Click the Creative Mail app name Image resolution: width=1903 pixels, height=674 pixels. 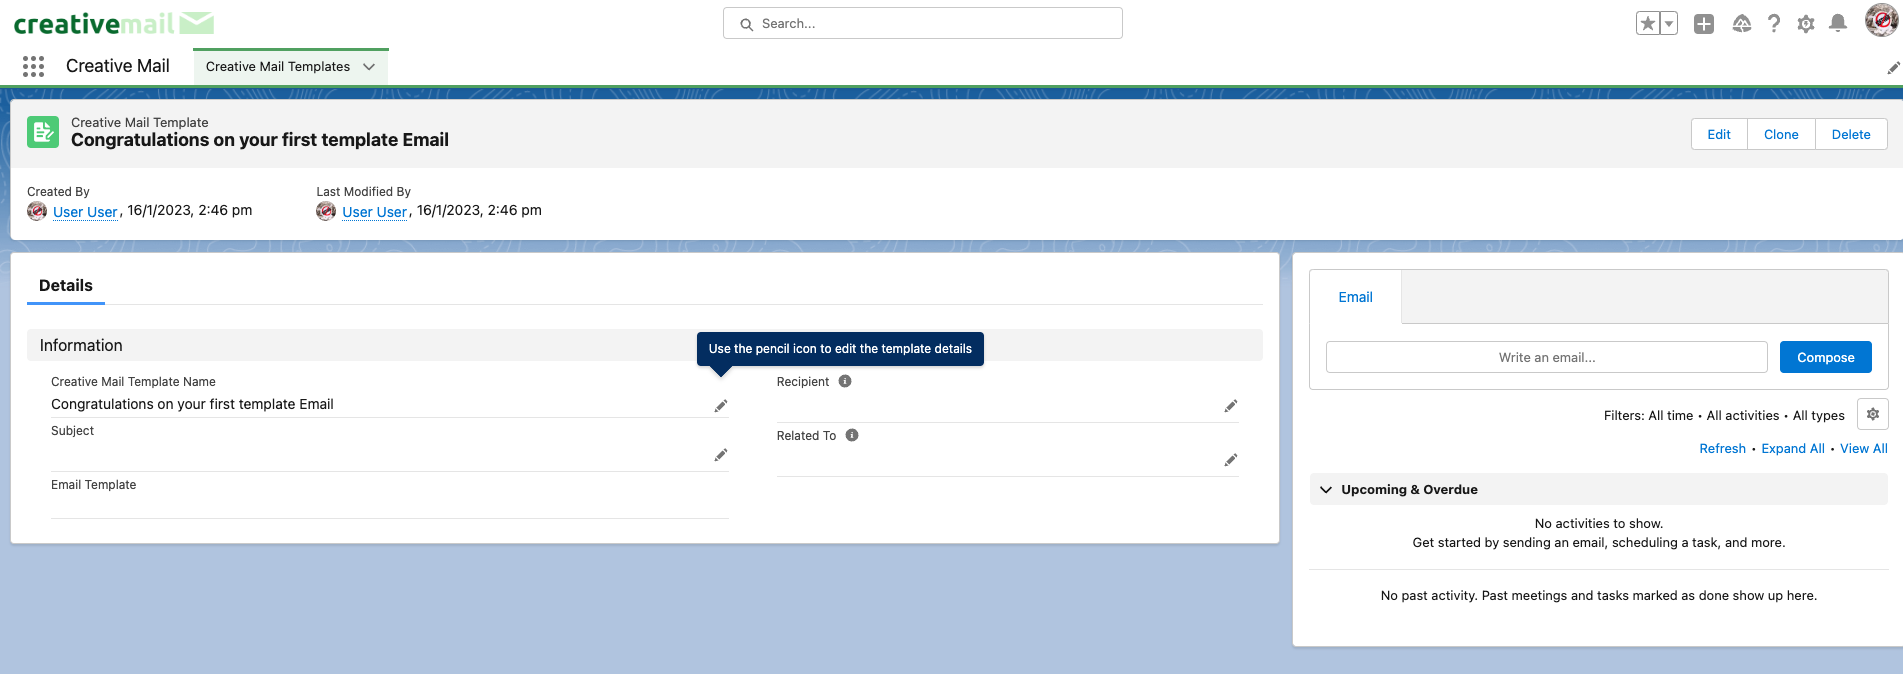pos(118,66)
